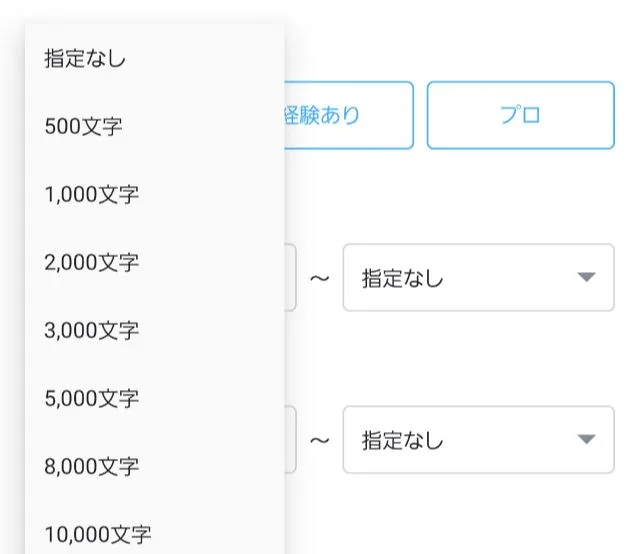Click the lower-right dropdown's arrow icon
Image resolution: width=640 pixels, height=554 pixels.
click(x=587, y=439)
